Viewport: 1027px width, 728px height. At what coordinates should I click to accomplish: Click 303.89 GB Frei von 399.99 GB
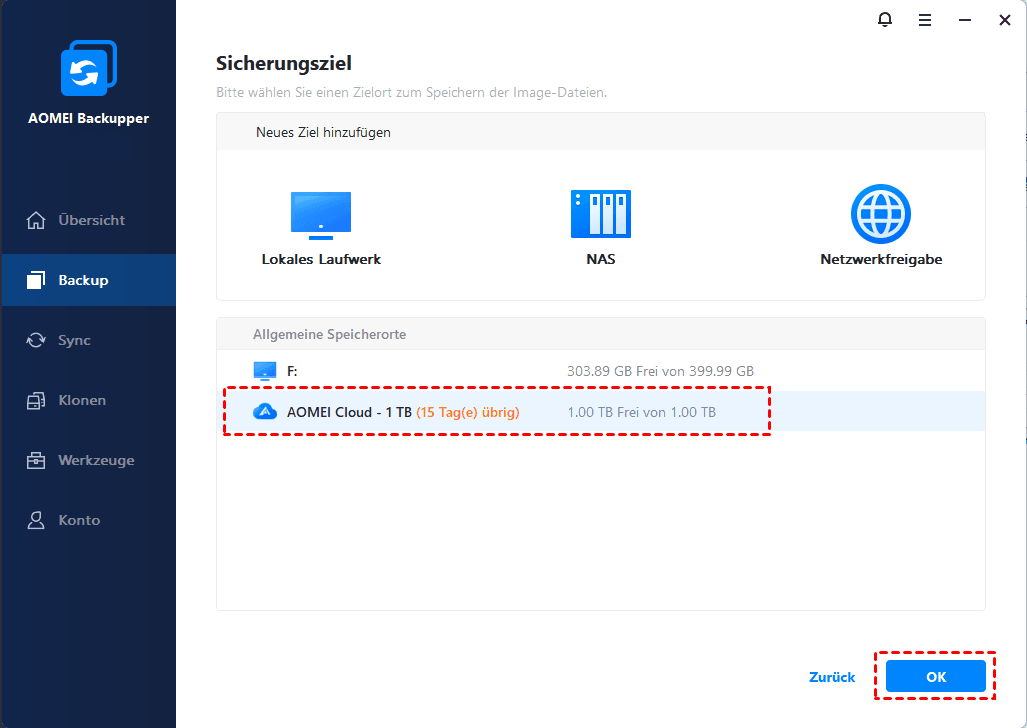click(x=660, y=371)
